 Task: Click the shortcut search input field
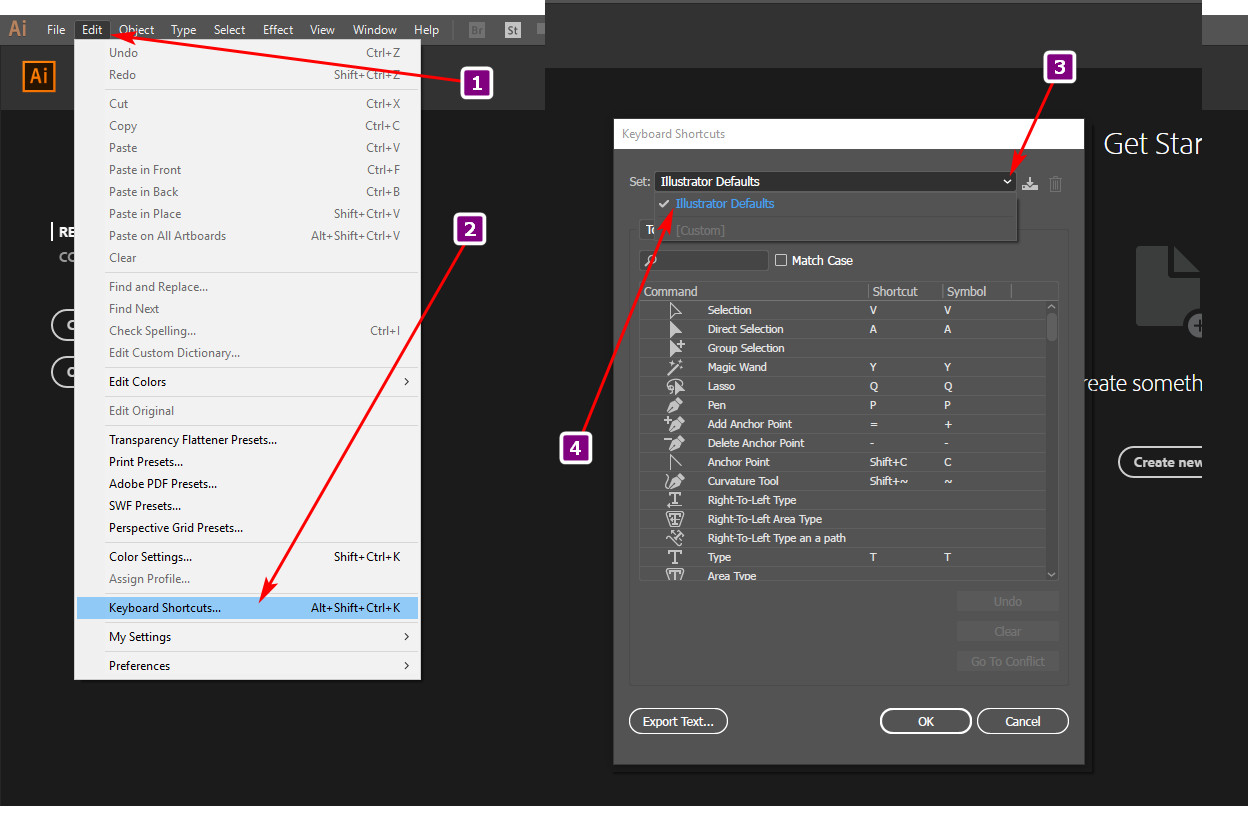704,260
